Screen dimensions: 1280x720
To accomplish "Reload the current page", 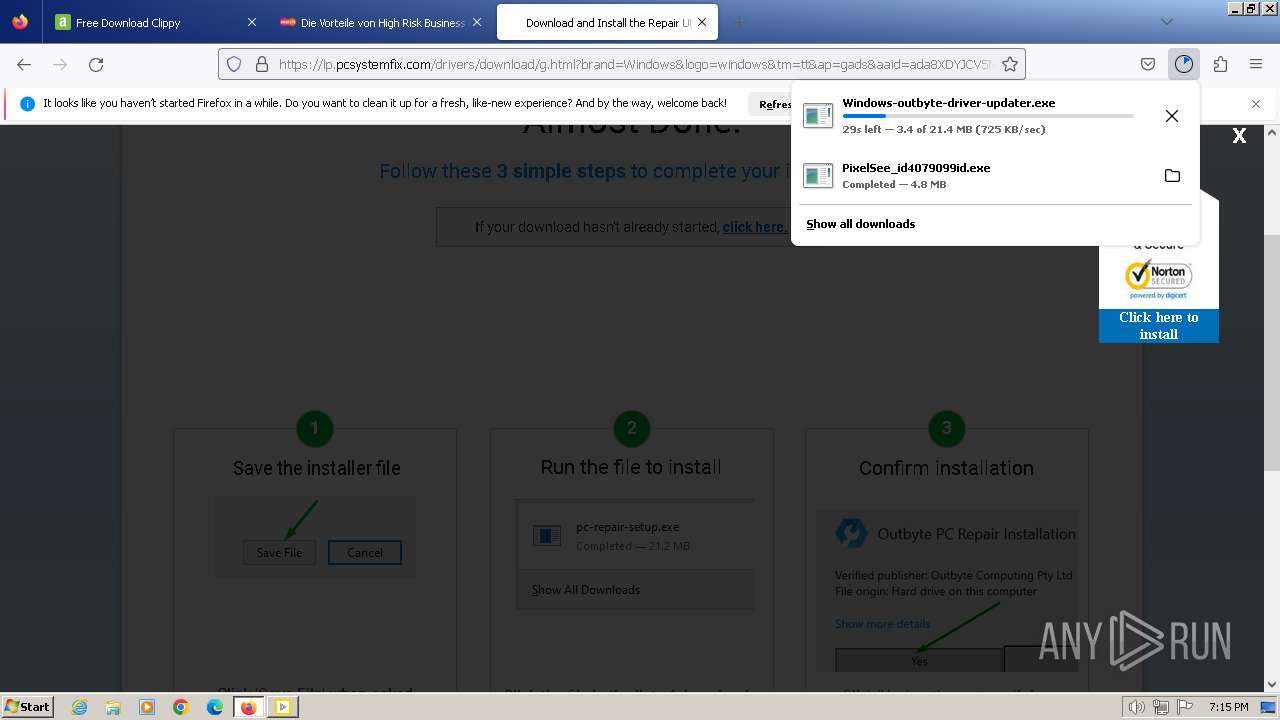I will tap(96, 64).
